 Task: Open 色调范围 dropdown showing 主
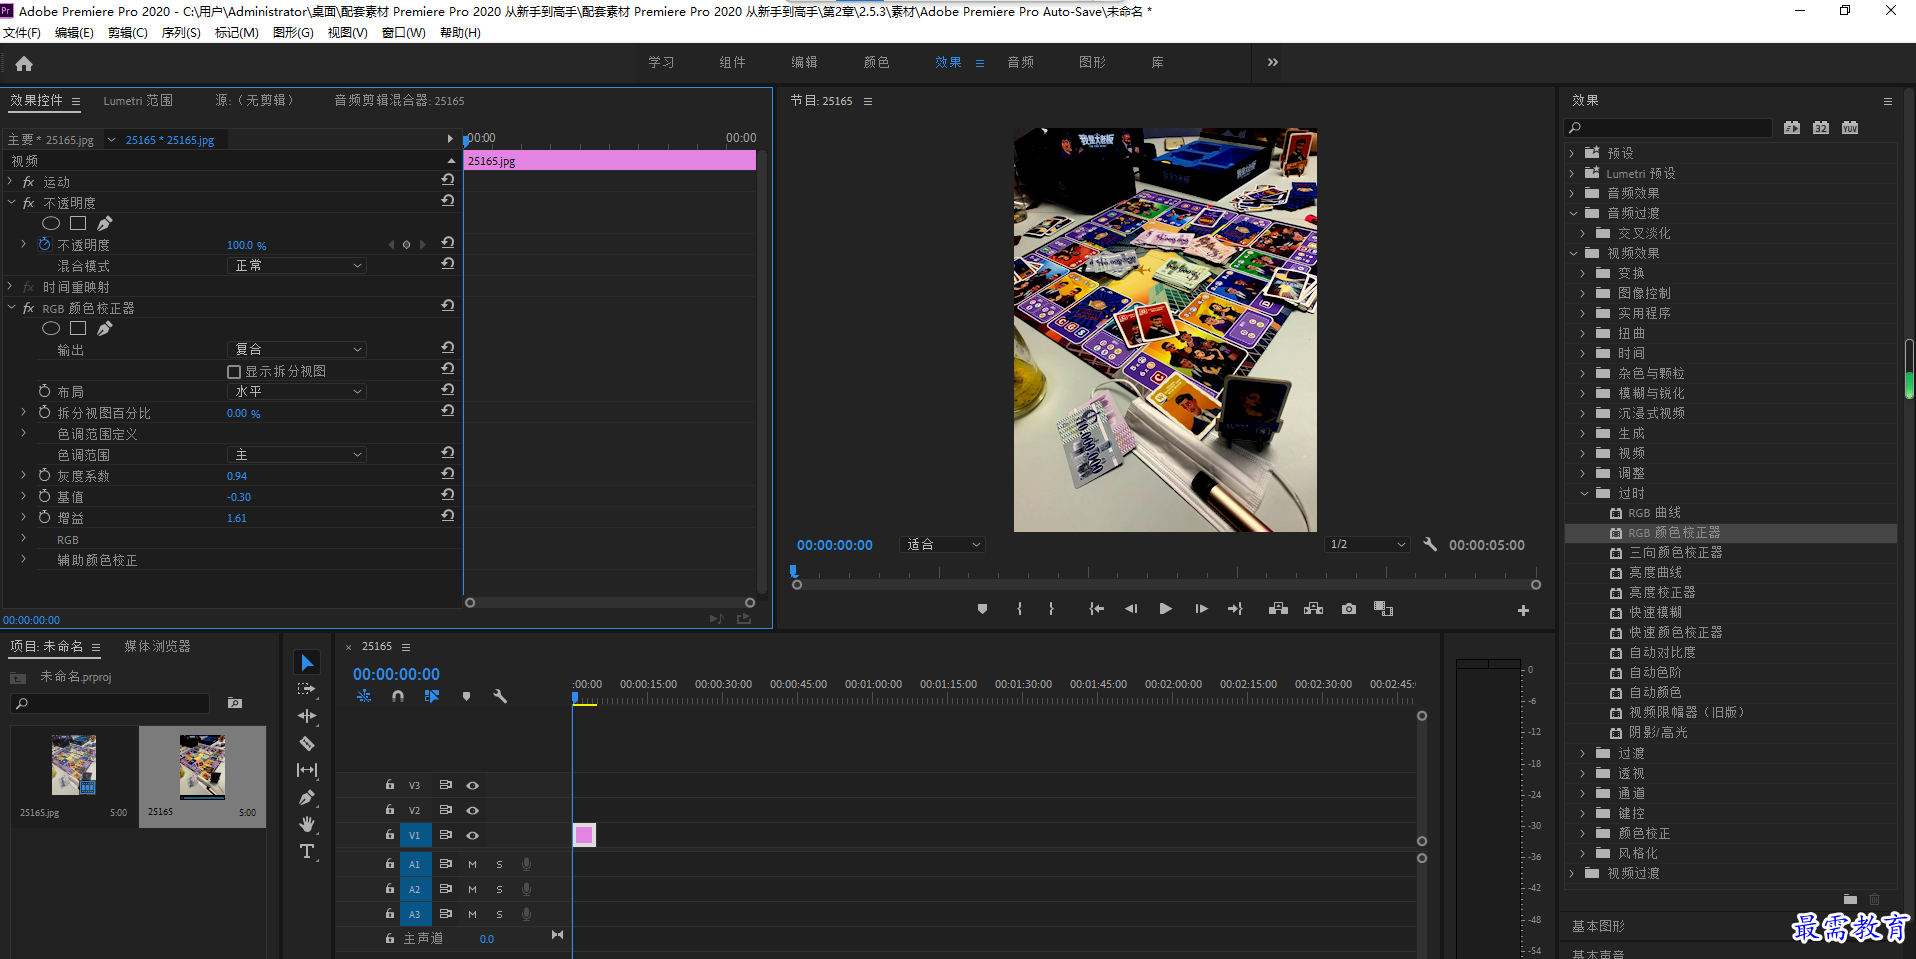(x=297, y=454)
